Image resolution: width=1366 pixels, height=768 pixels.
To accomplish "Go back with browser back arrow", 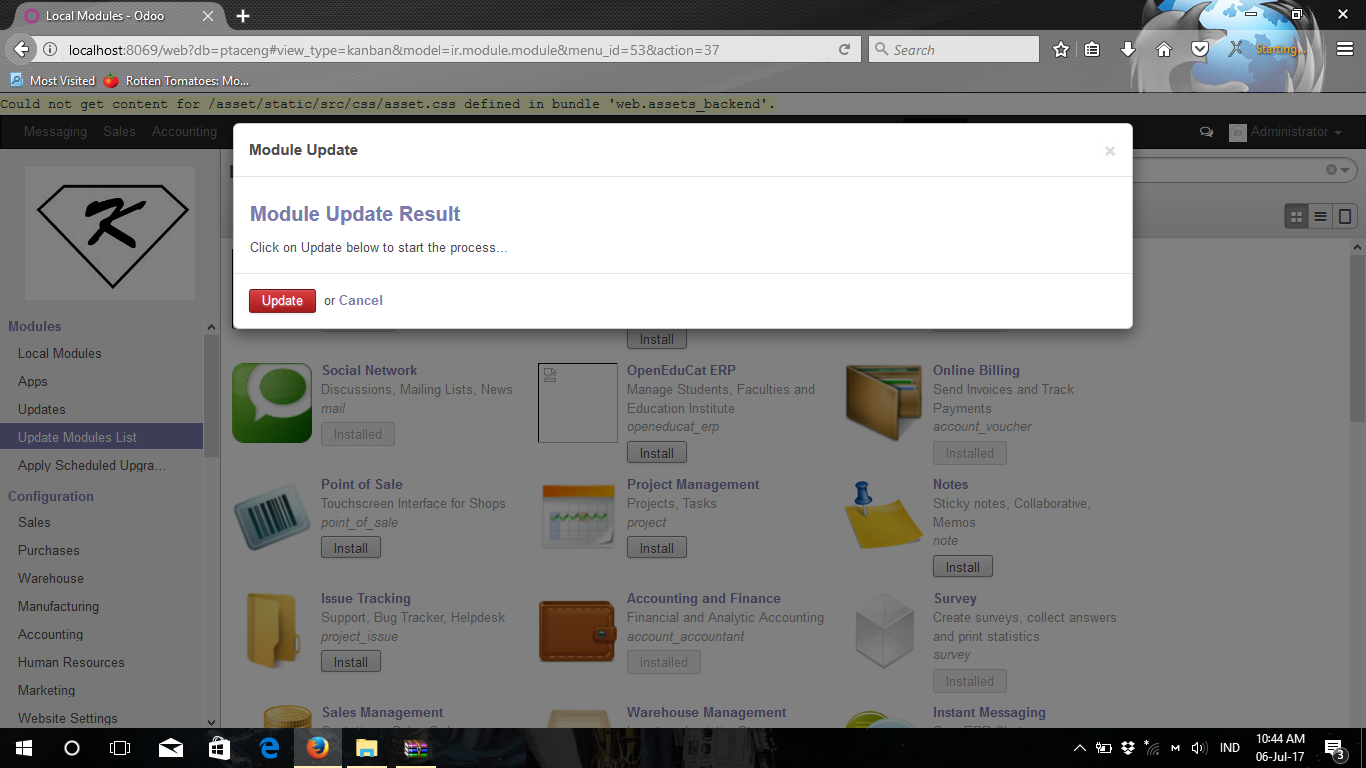I will 21,50.
